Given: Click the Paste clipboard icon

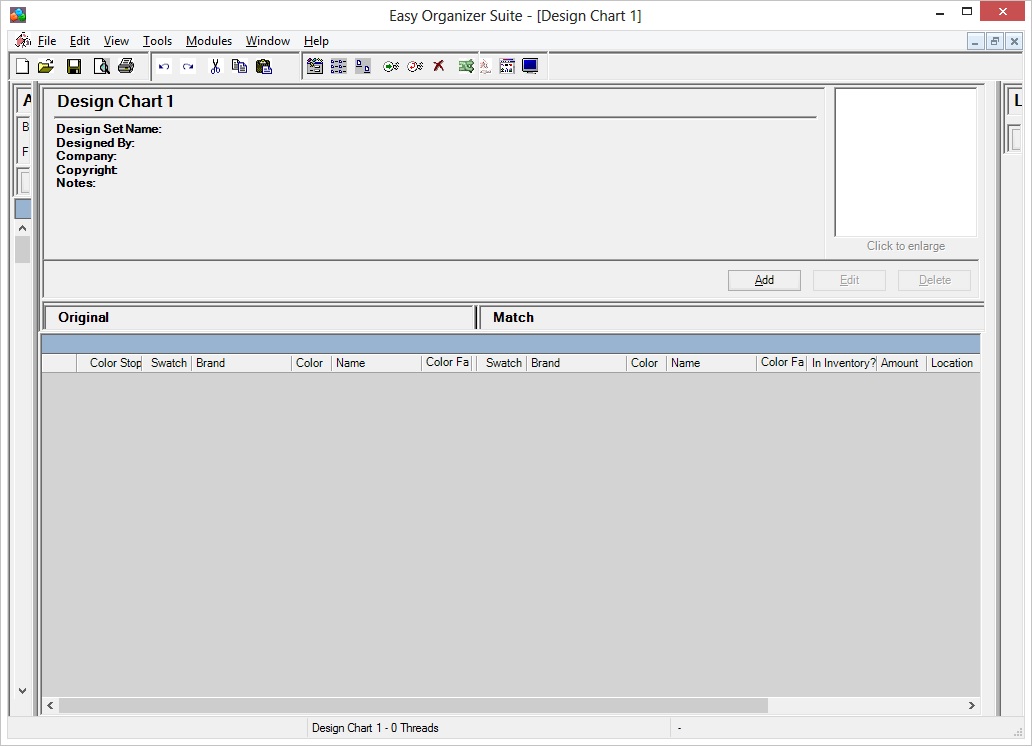Looking at the screenshot, I should (264, 67).
